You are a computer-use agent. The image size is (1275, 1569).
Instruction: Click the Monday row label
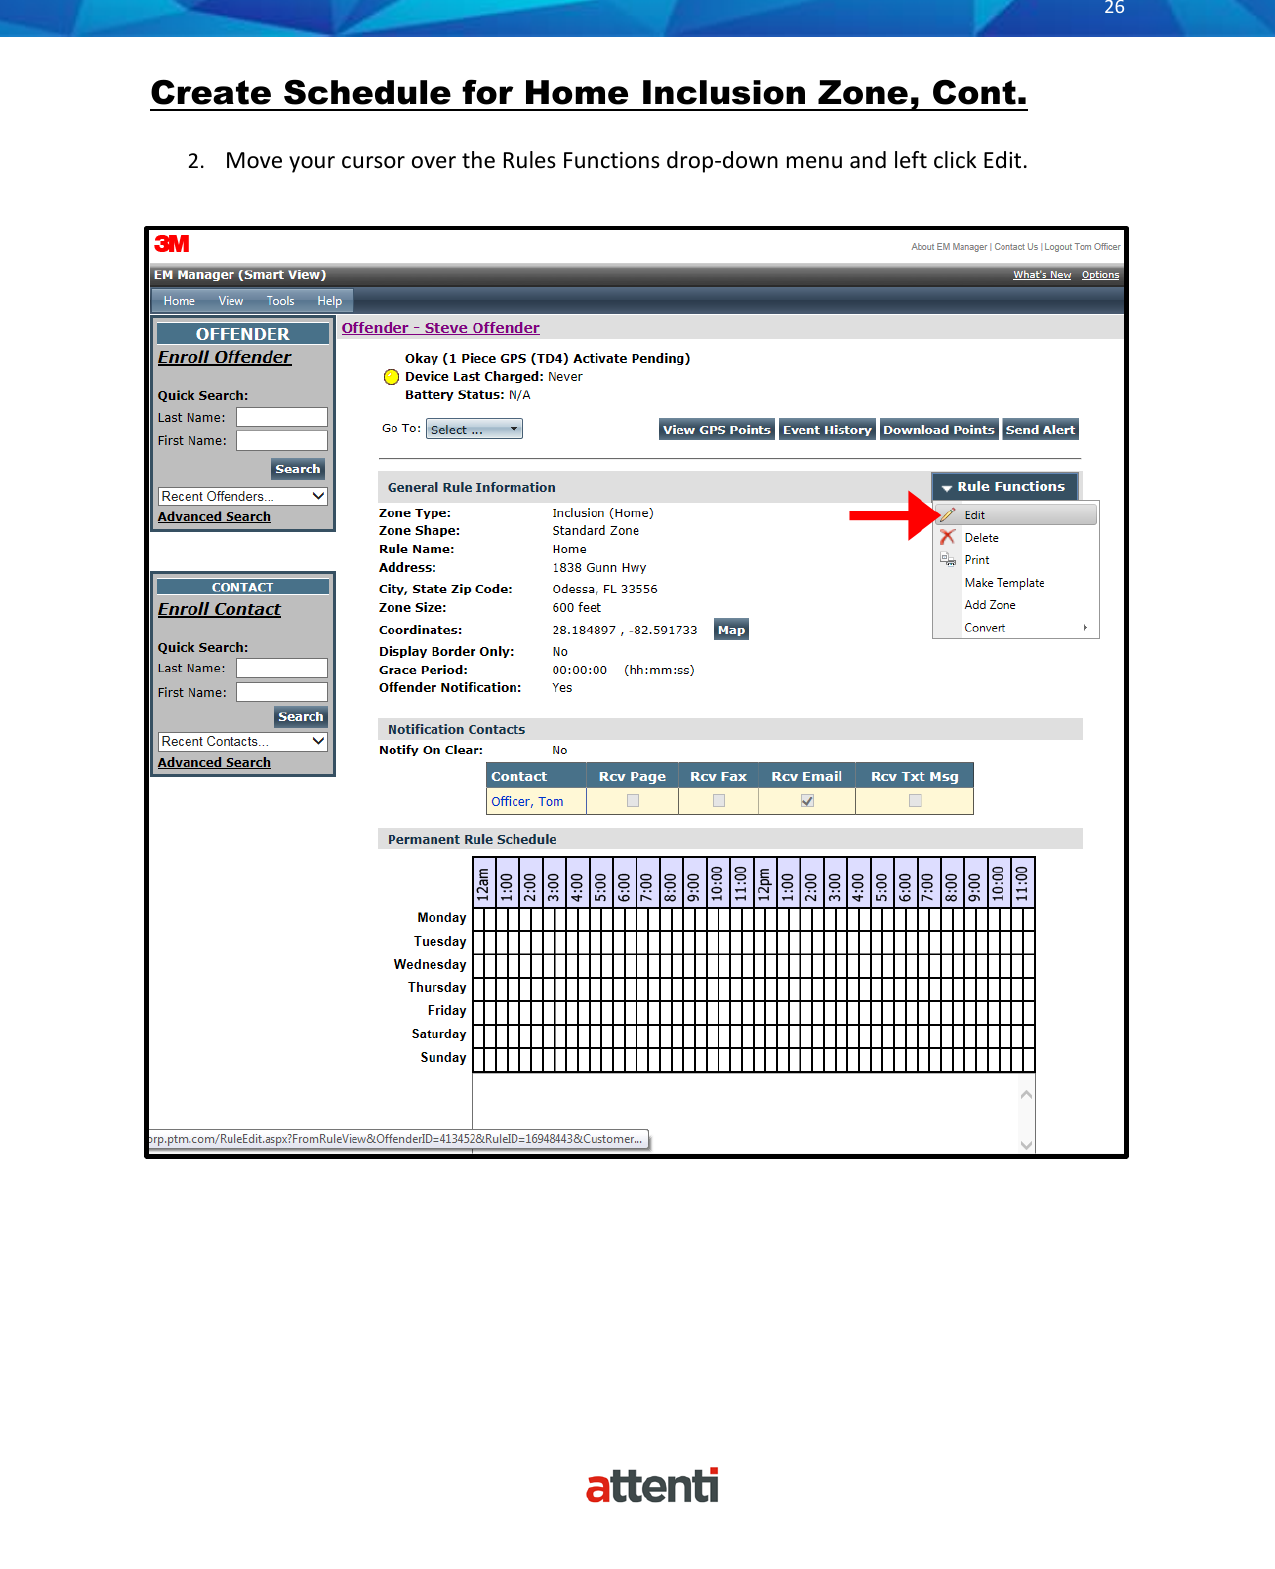[442, 918]
